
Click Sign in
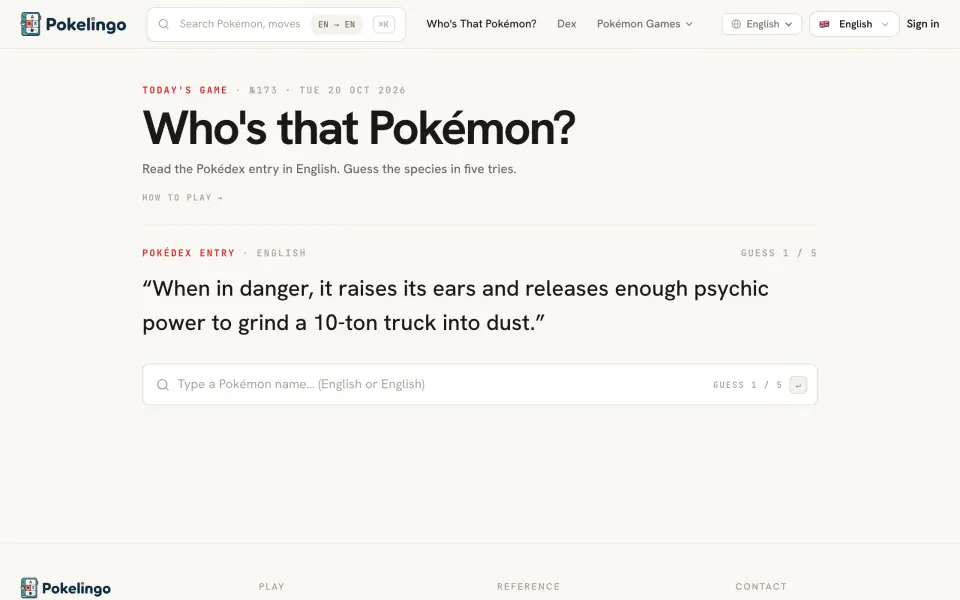click(x=923, y=24)
